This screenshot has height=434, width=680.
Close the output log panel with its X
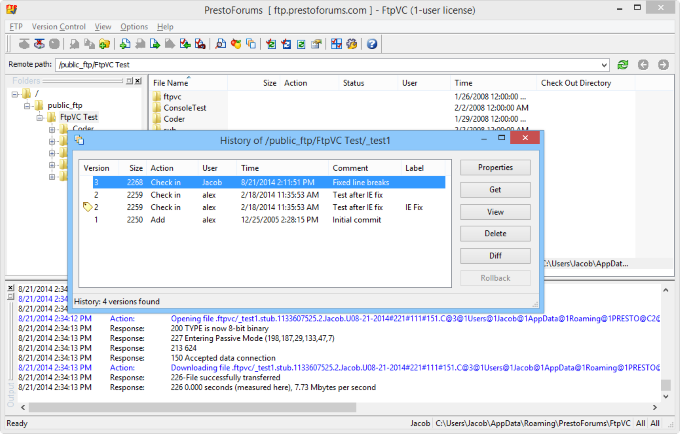click(11, 288)
